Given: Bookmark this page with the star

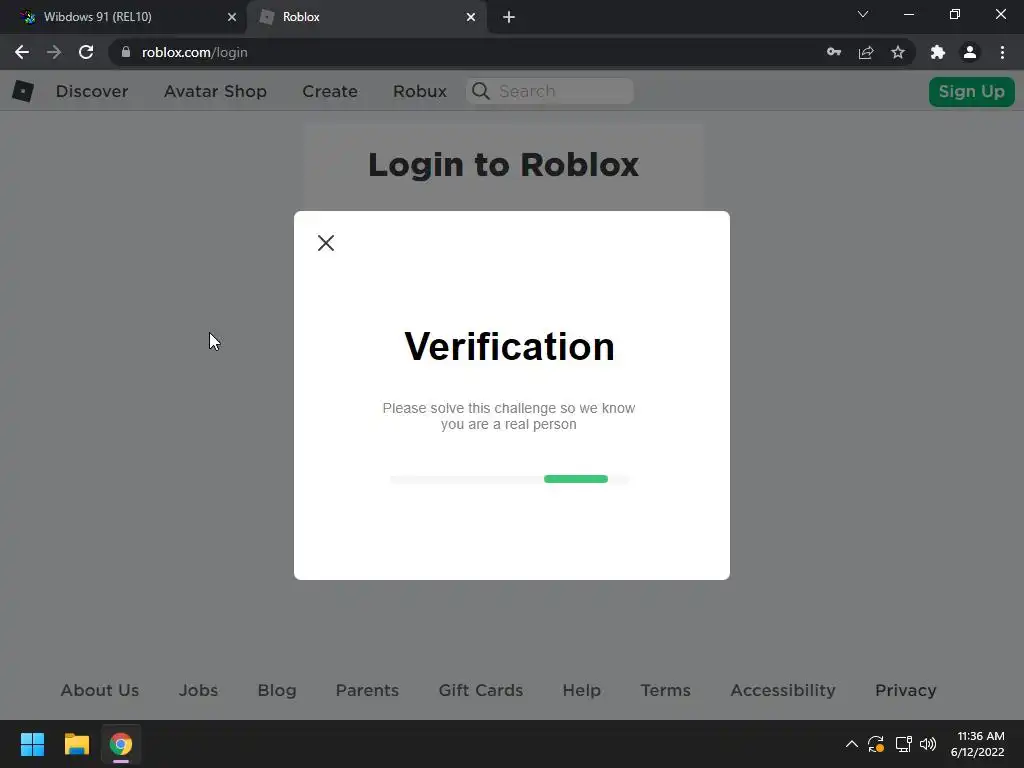Looking at the screenshot, I should [x=898, y=52].
